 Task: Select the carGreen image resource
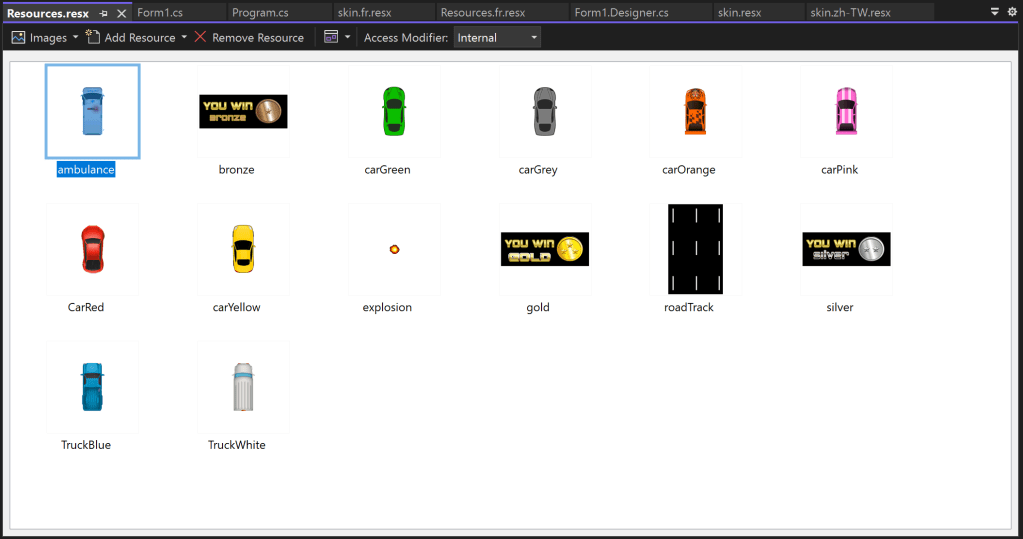393,111
